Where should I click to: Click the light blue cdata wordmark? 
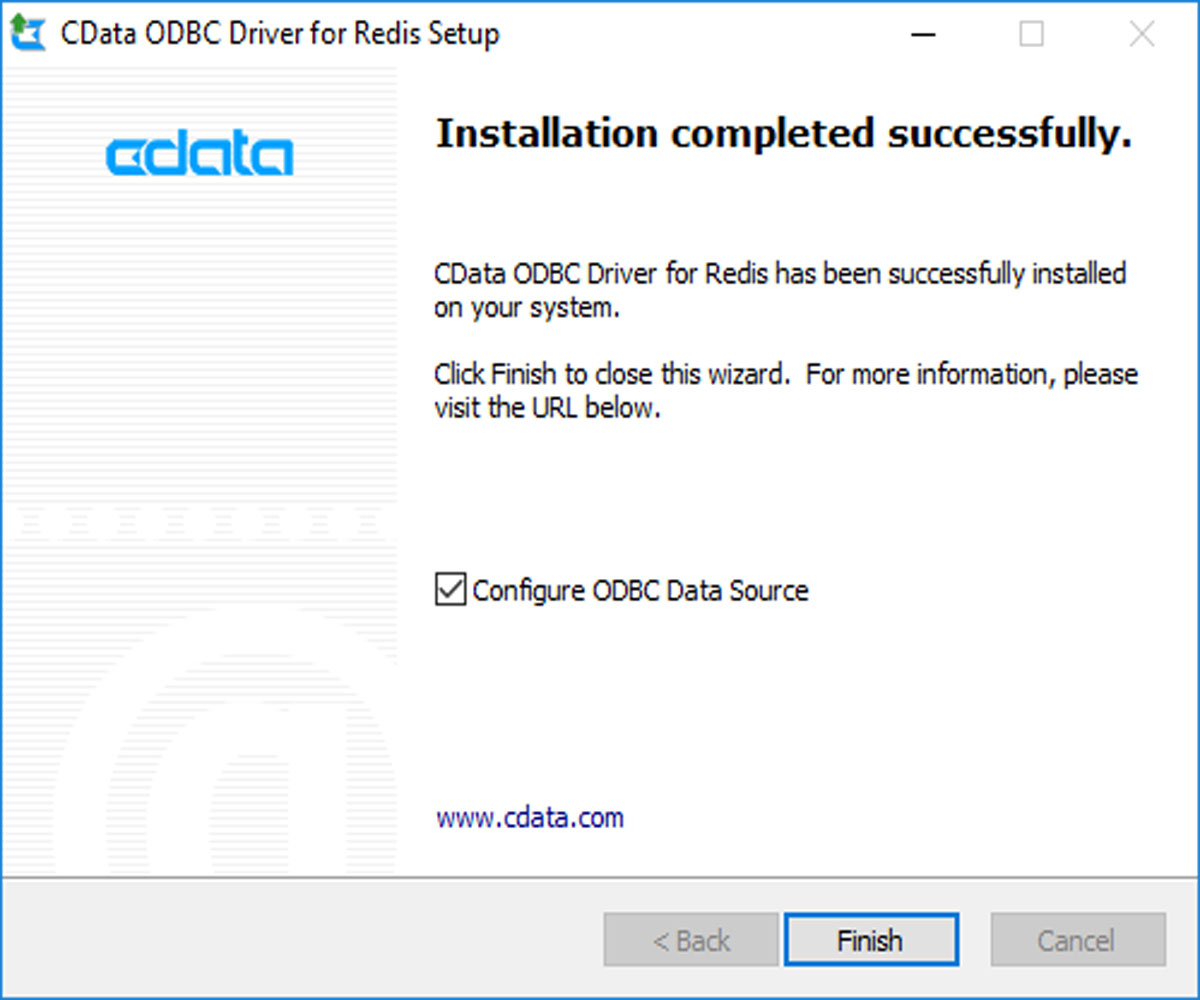tap(198, 153)
